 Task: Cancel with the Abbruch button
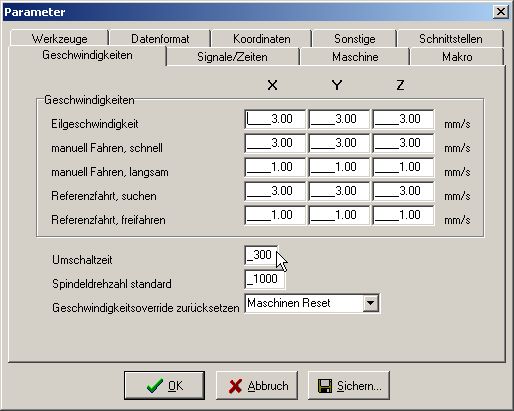(257, 386)
